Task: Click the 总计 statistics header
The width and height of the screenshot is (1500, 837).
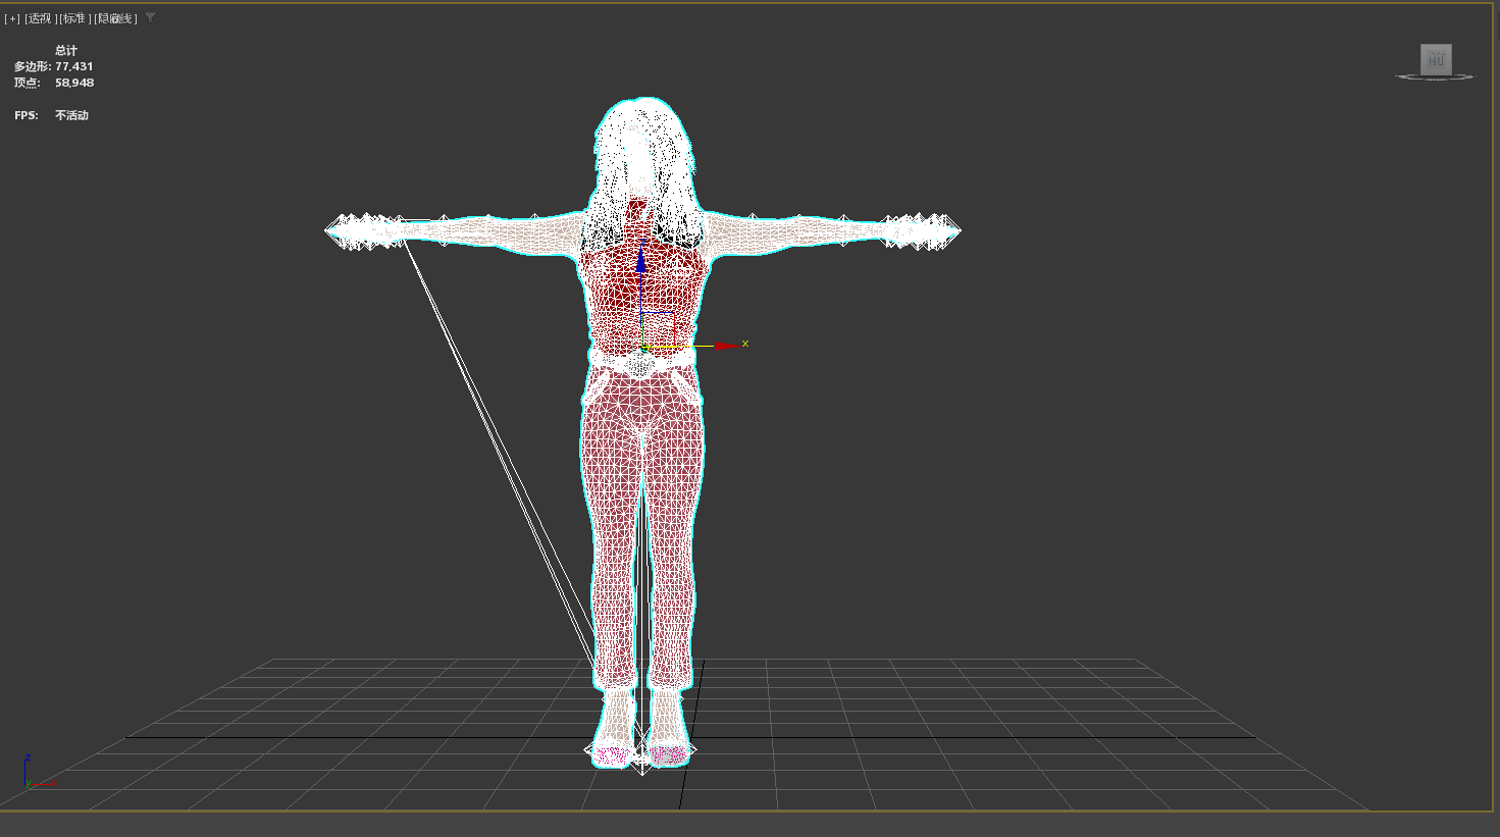Action: [66, 50]
